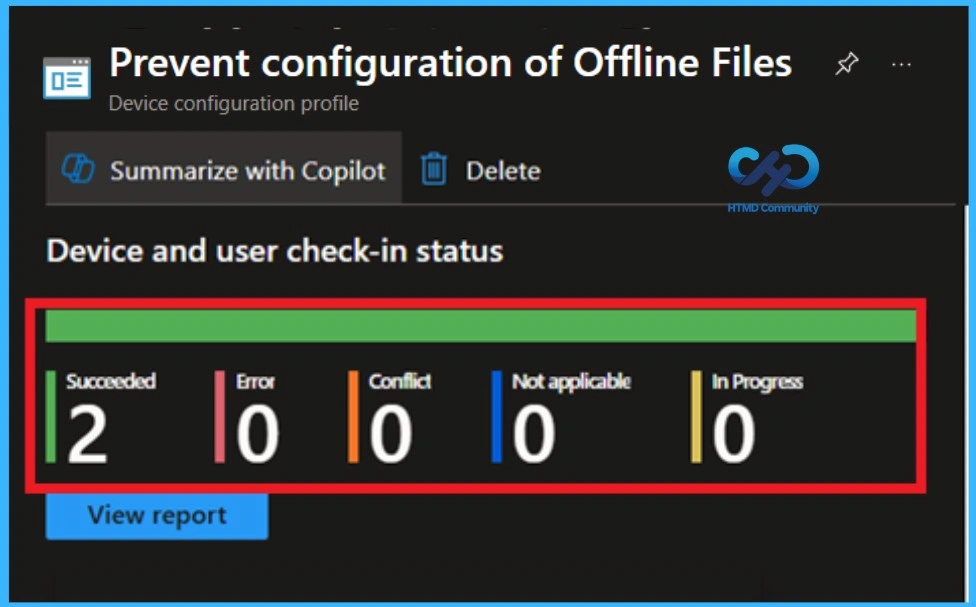976x607 pixels.
Task: Click the title Prevent configuration of Offline Files
Action: [449, 62]
